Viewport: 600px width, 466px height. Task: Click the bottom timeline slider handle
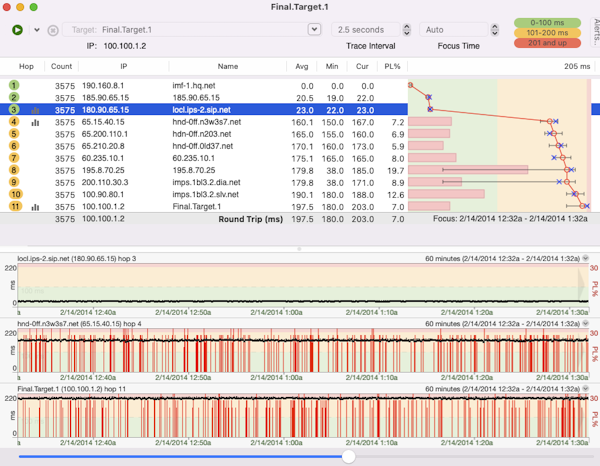click(348, 456)
